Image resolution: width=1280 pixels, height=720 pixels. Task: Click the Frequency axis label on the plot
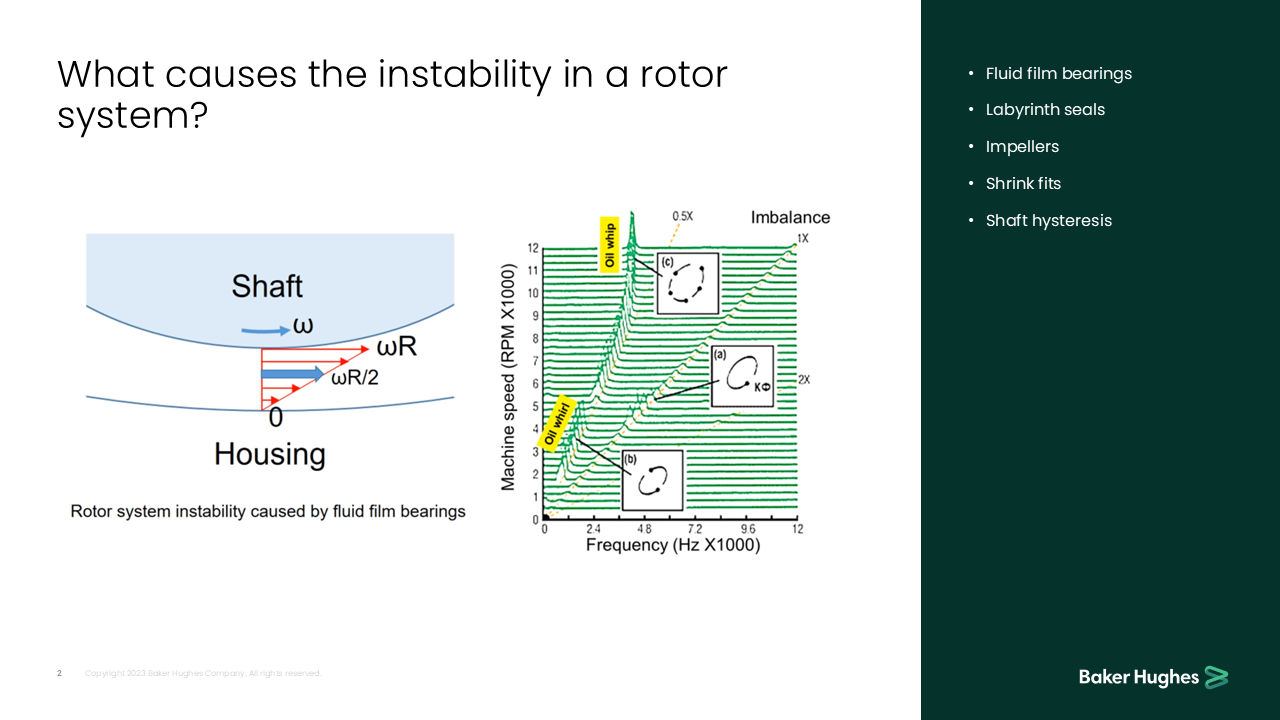(672, 544)
